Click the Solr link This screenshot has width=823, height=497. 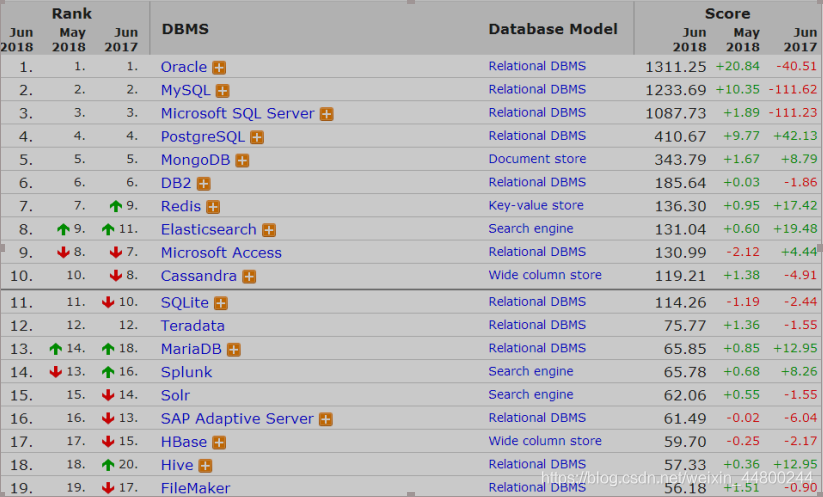coord(175,395)
